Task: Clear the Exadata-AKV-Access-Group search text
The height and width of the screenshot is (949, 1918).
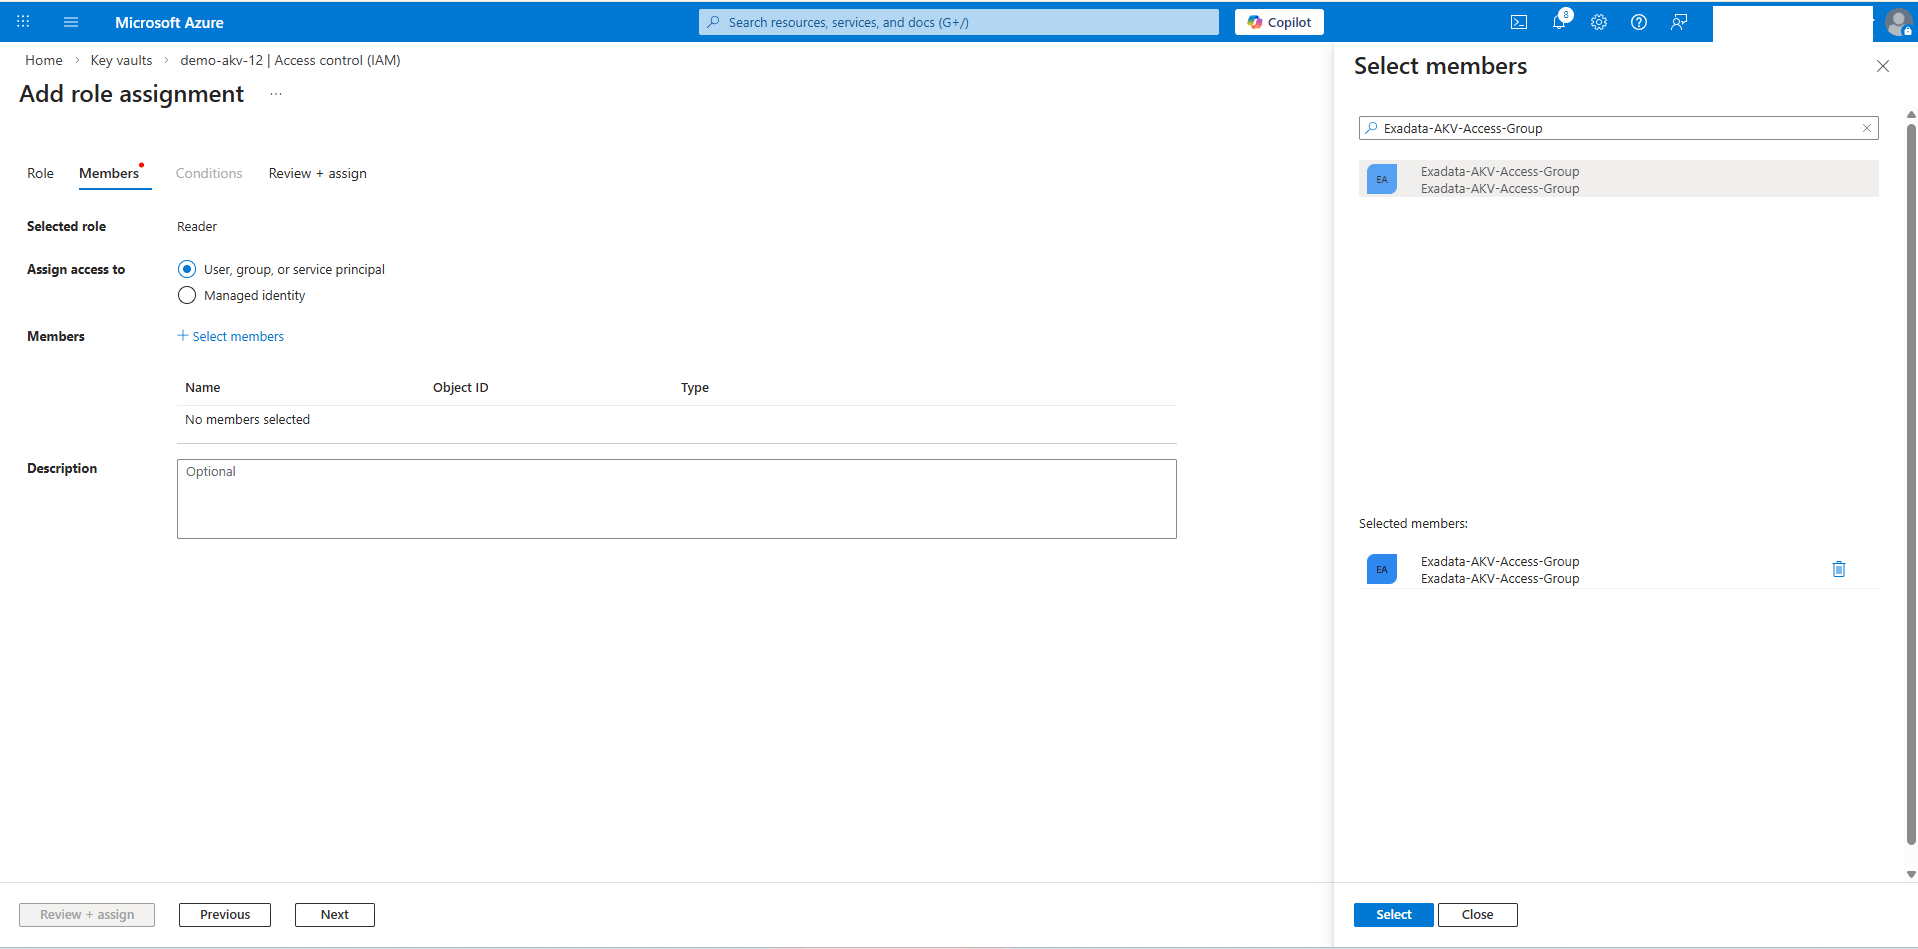Action: (1866, 128)
